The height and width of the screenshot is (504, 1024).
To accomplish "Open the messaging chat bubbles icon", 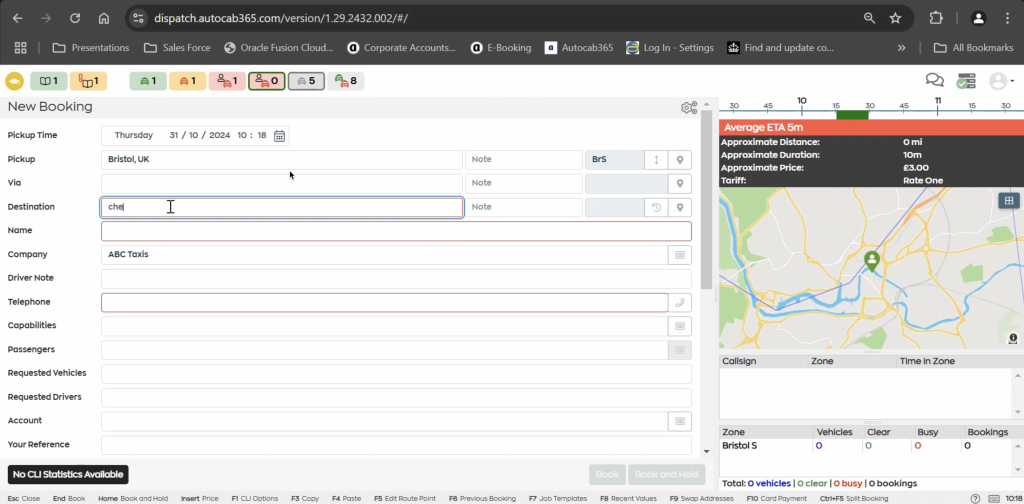I will (x=935, y=80).
